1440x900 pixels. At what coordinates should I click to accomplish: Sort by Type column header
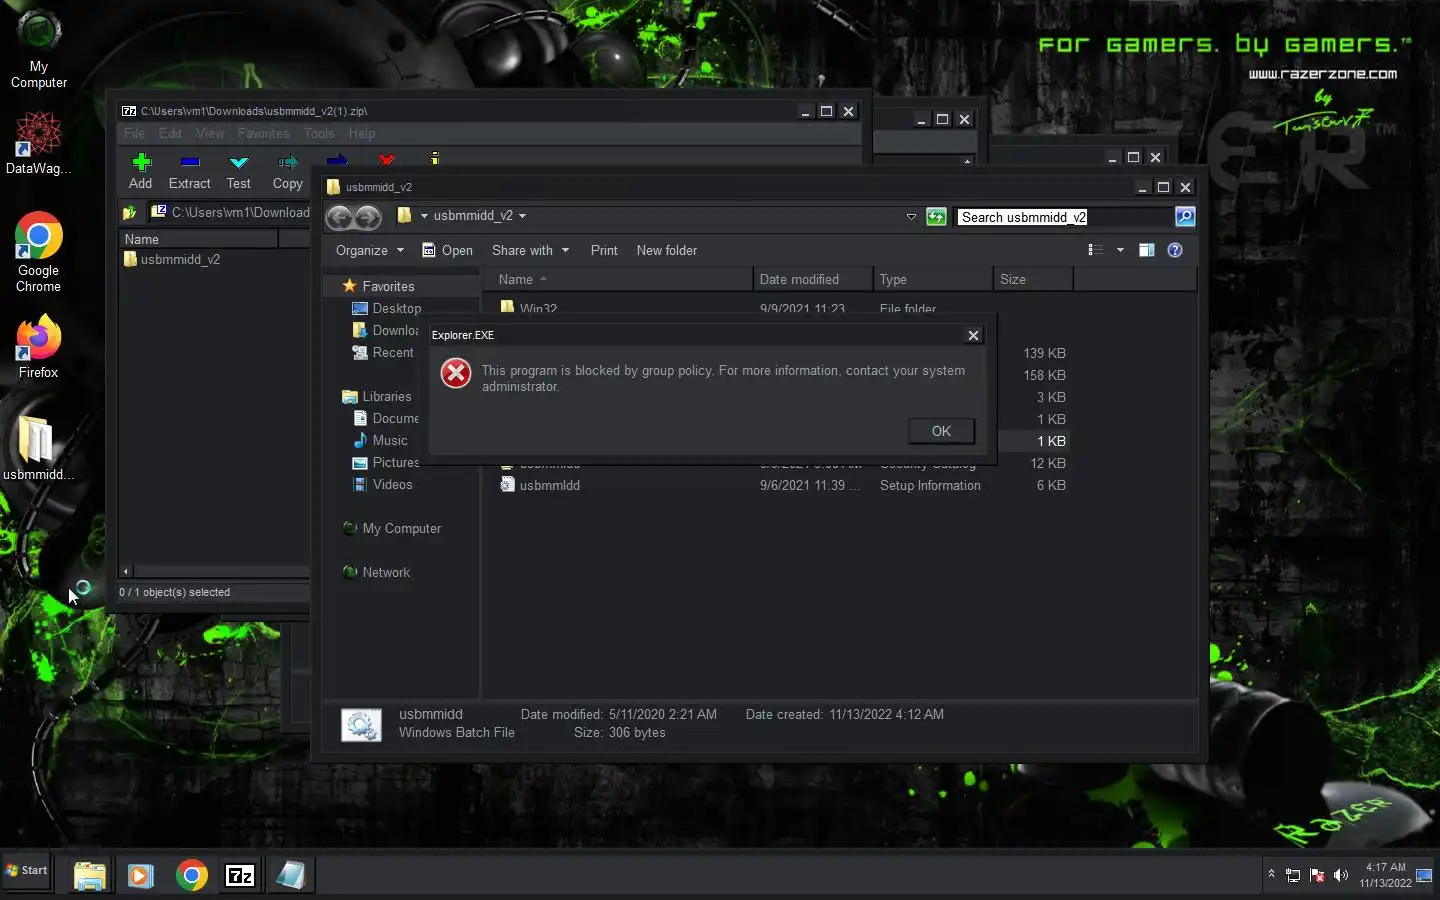[x=933, y=279]
